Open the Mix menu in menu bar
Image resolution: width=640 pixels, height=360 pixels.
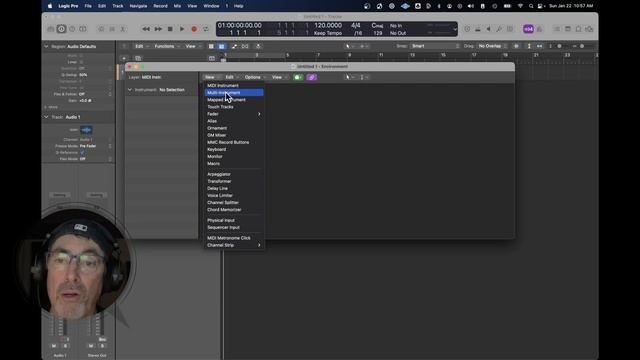pos(177,6)
